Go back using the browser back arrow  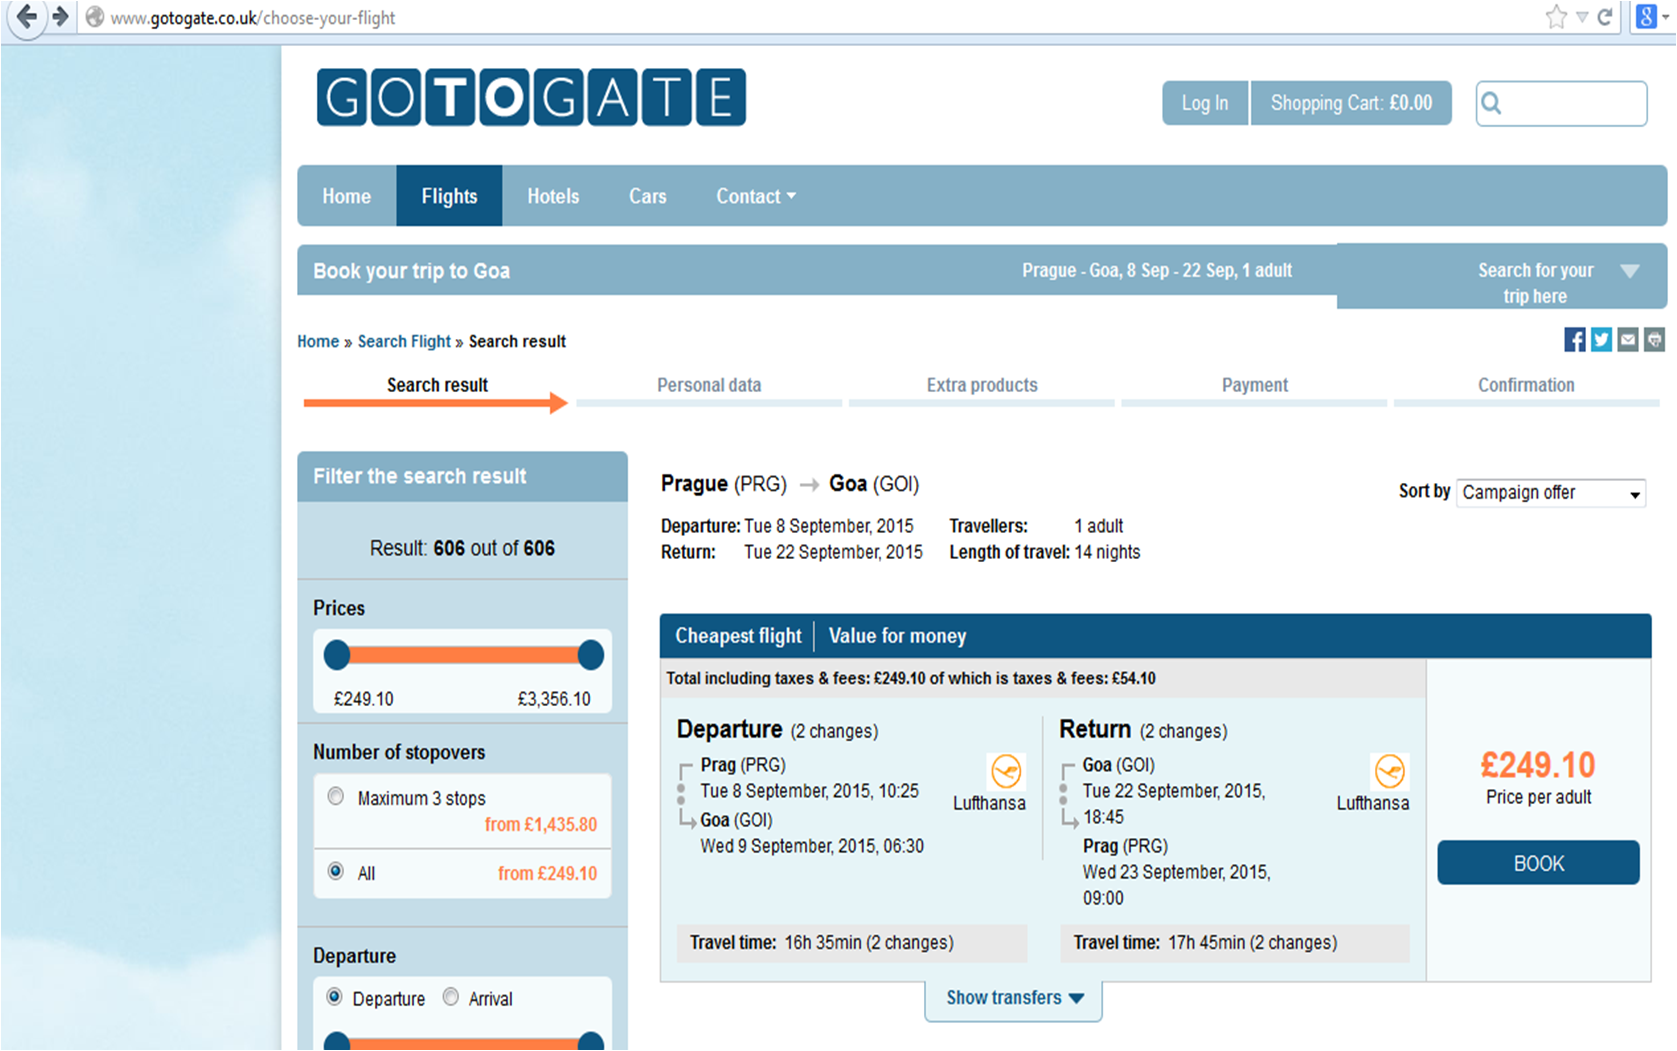(x=27, y=17)
